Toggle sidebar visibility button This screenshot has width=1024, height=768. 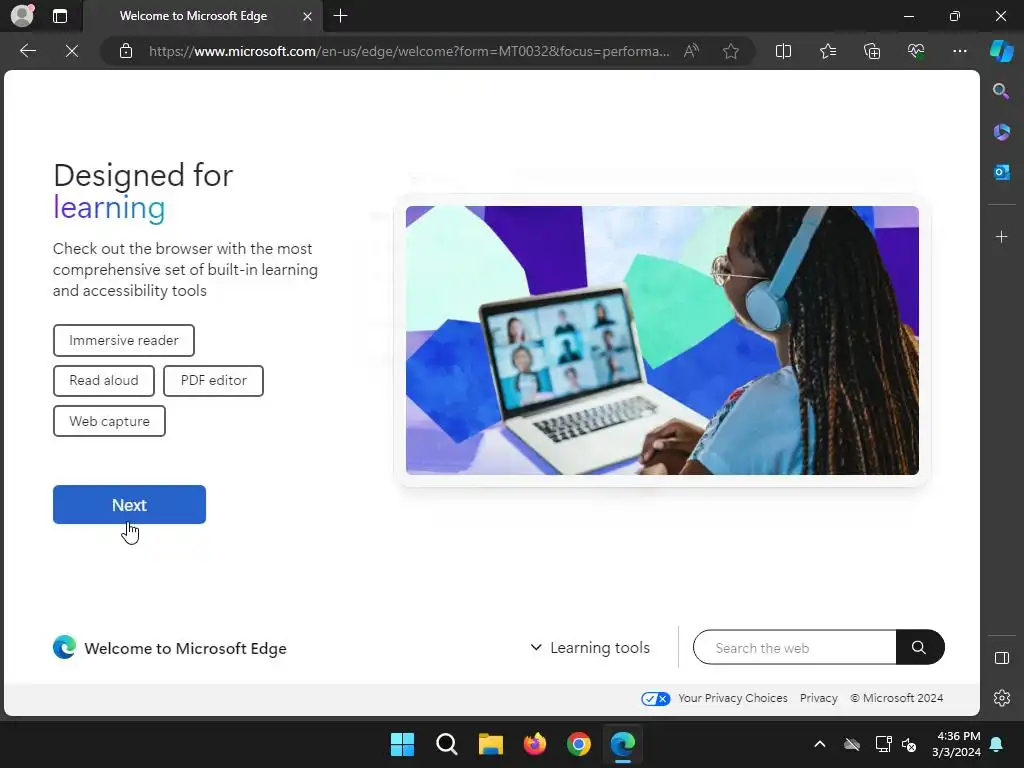point(1001,658)
